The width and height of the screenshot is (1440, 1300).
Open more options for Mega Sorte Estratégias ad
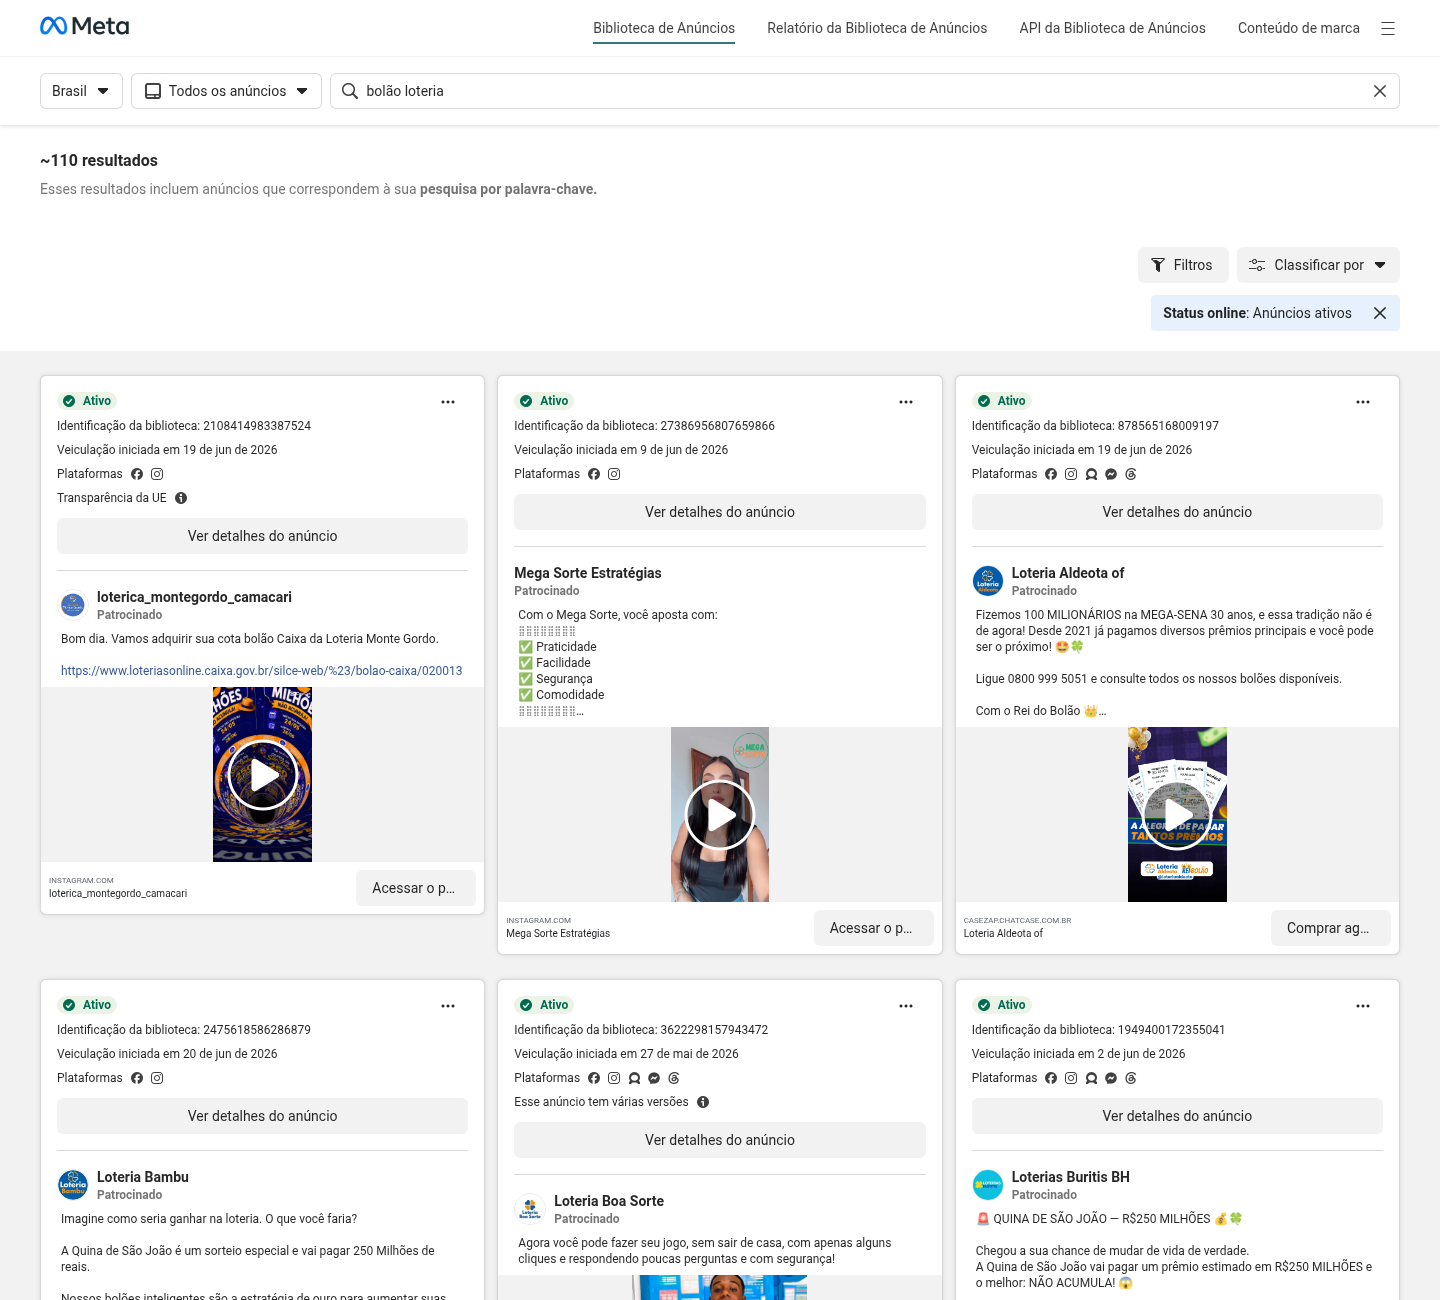[906, 402]
